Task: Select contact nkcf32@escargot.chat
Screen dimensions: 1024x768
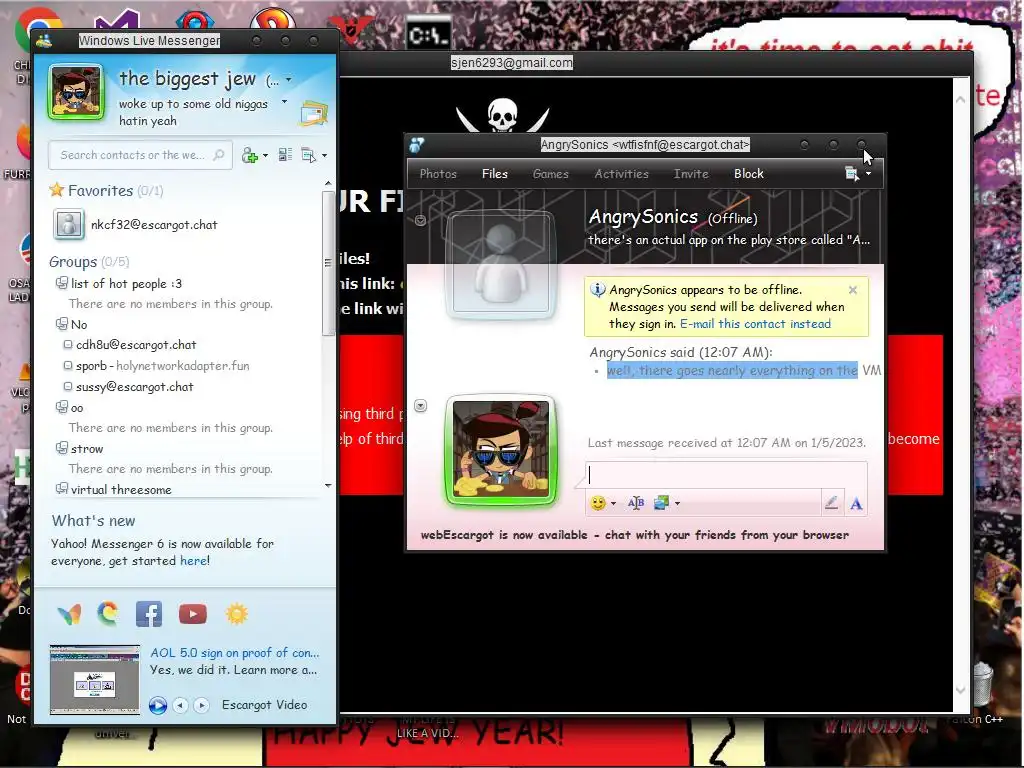Action: click(x=154, y=225)
